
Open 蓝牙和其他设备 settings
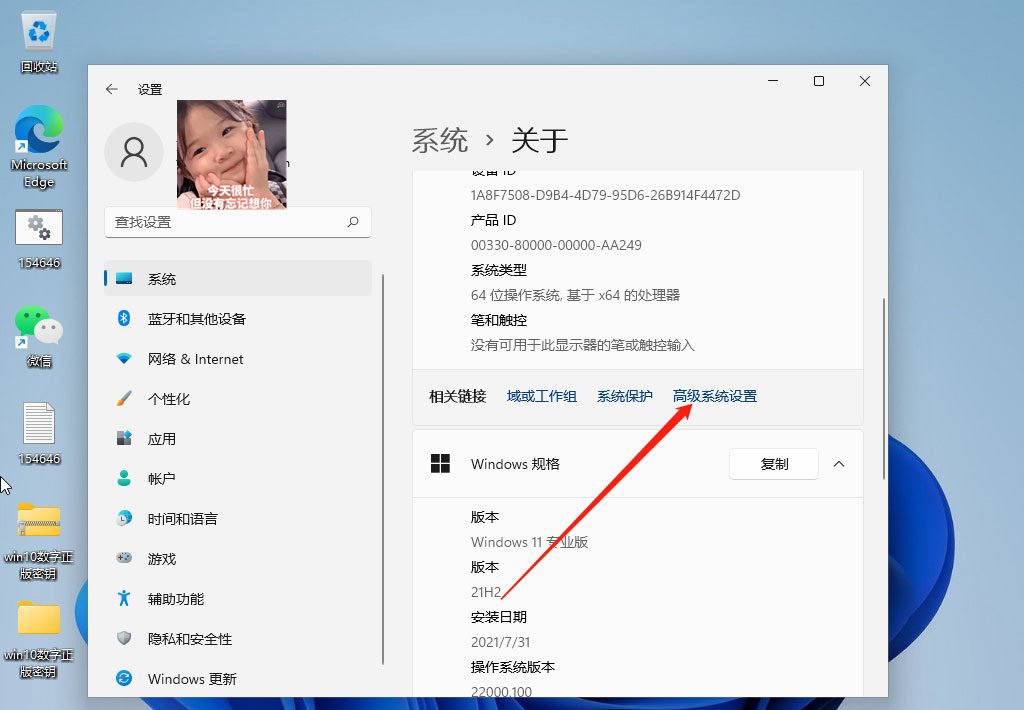pyautogui.click(x=238, y=319)
